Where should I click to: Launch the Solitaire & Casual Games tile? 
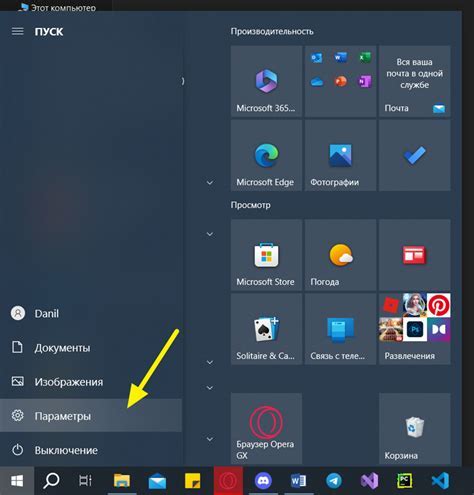pos(266,329)
